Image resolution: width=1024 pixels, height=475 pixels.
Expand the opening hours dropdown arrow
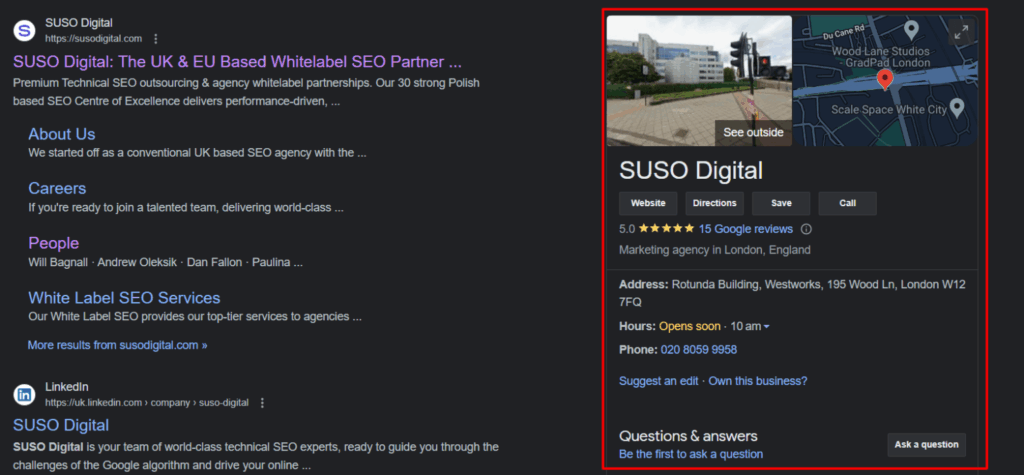pyautogui.click(x=766, y=327)
